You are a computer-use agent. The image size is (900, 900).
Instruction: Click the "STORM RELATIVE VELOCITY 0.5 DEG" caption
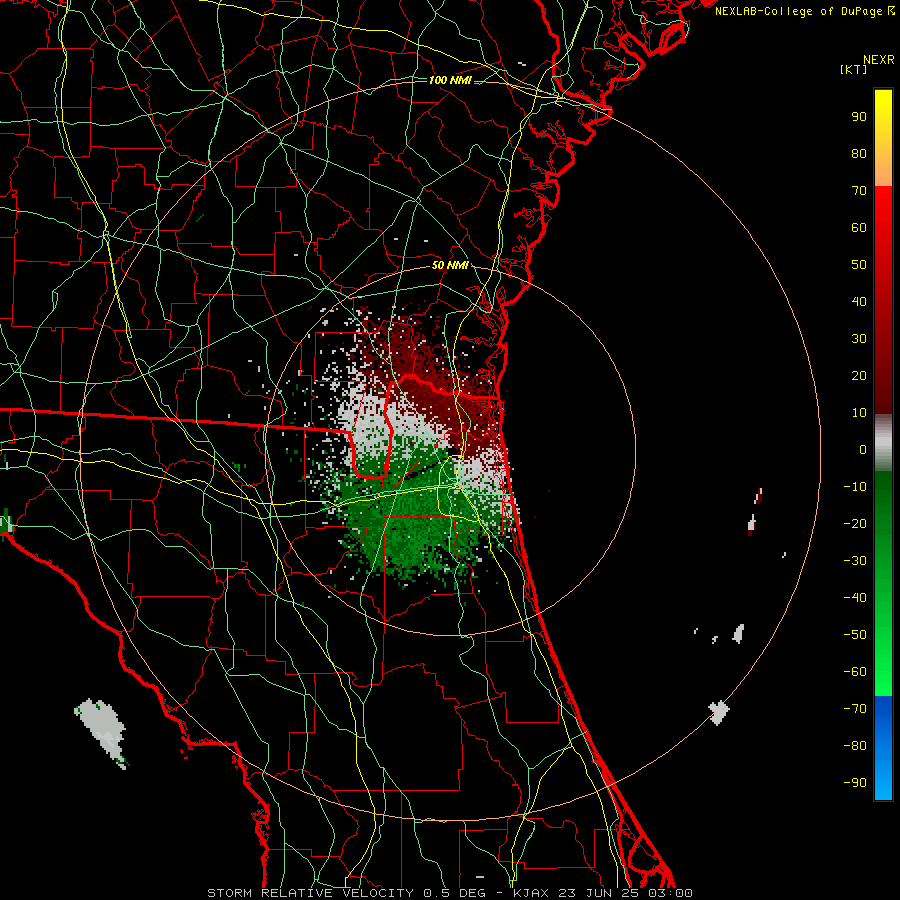coord(346,893)
